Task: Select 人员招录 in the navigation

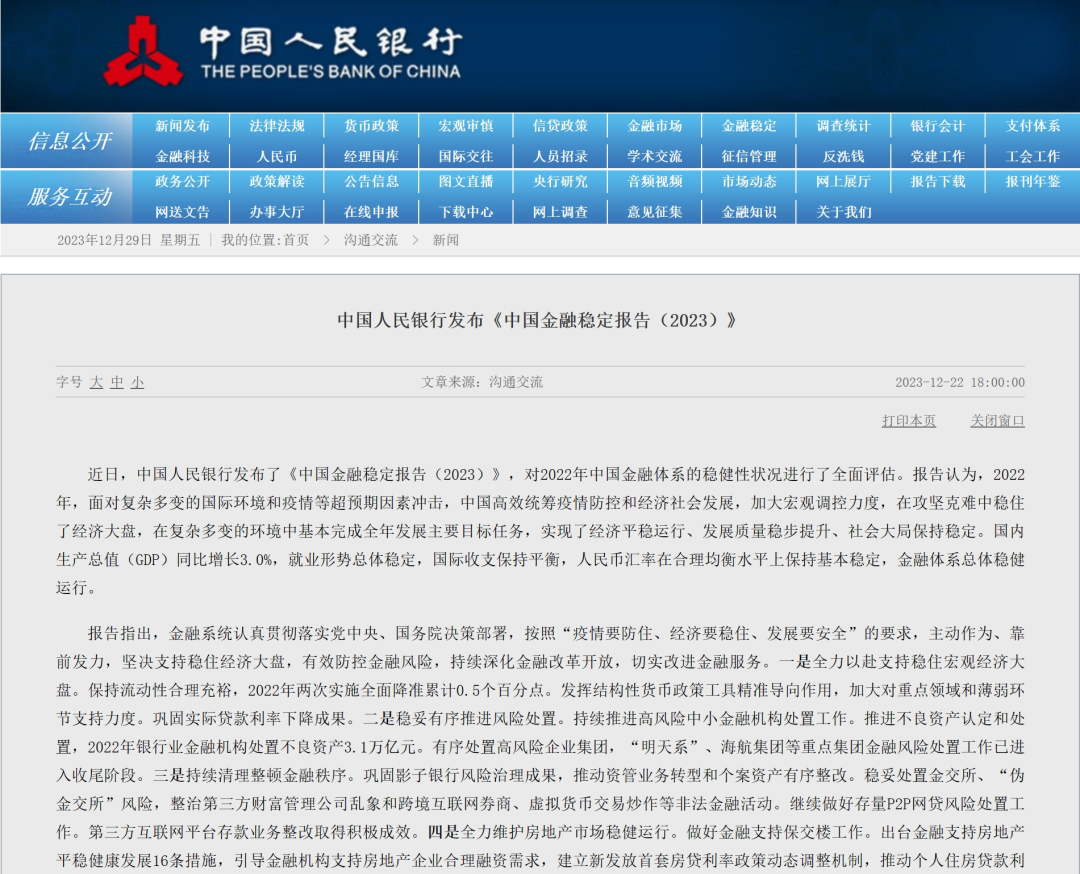Action: click(561, 156)
